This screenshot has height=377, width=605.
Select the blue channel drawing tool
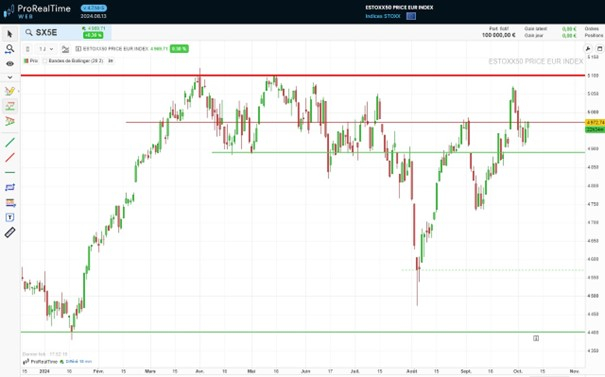pos(10,187)
